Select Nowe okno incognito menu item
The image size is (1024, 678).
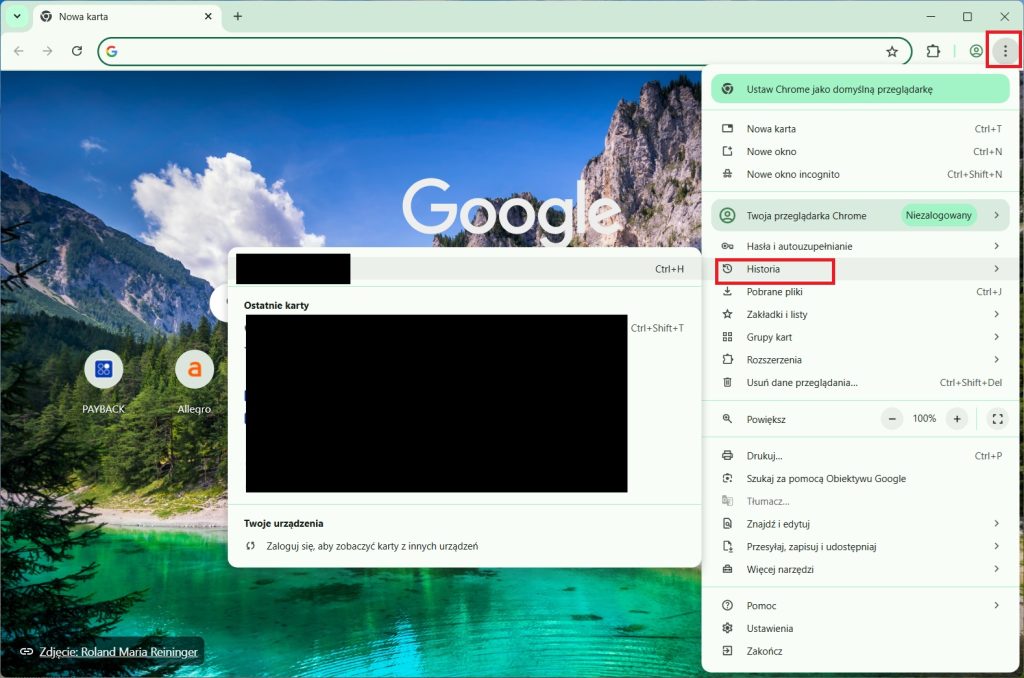click(x=792, y=174)
